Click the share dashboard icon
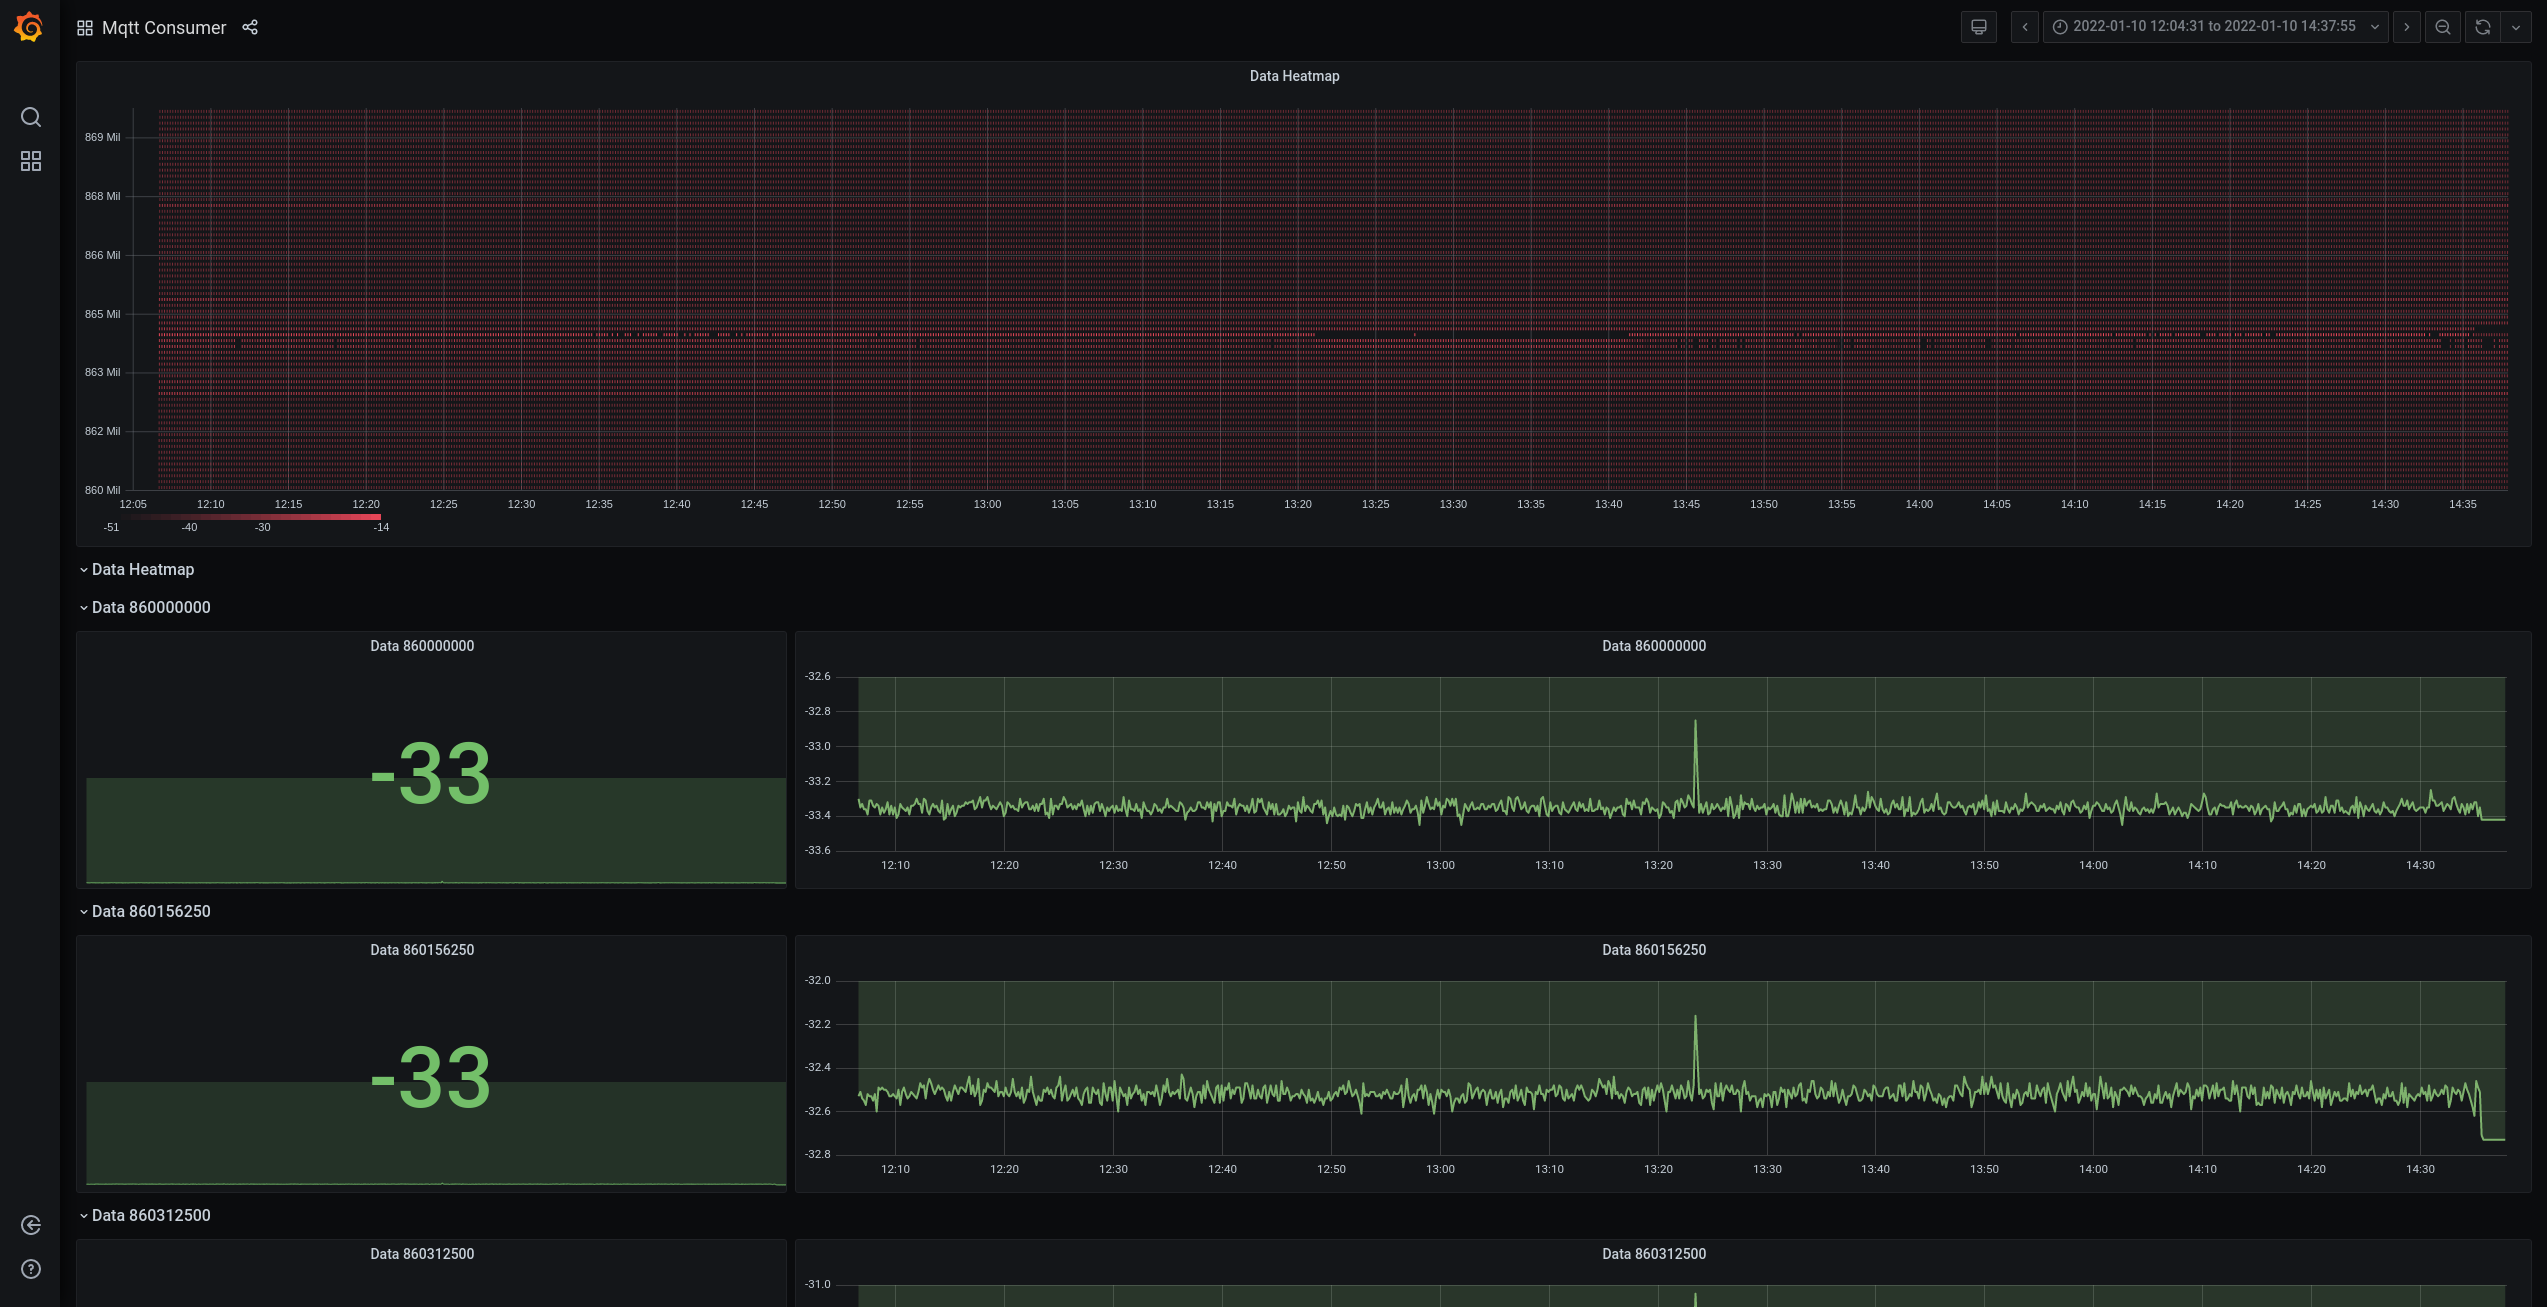This screenshot has height=1307, width=2547. coord(250,27)
